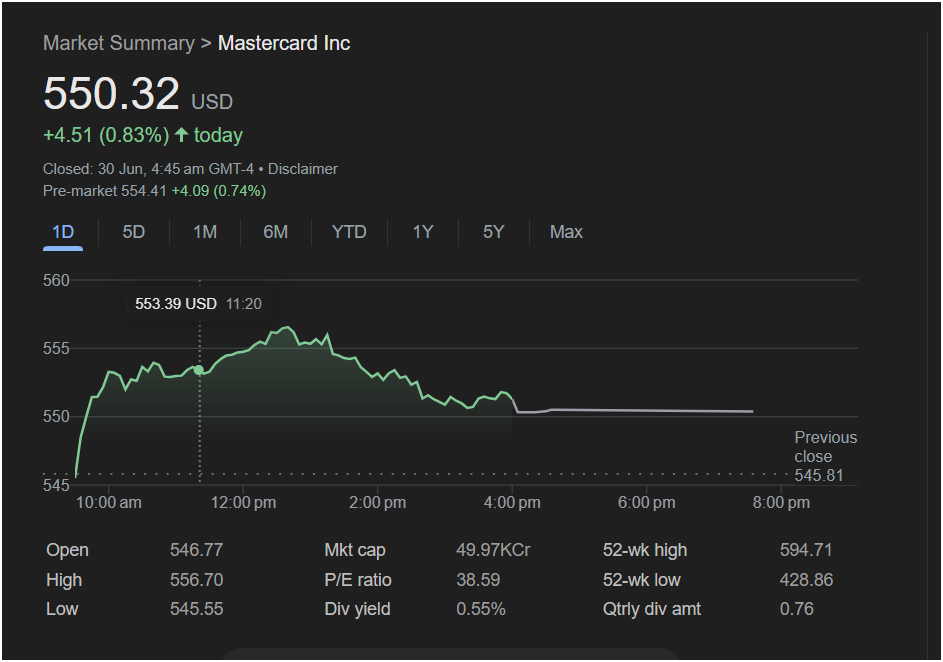Open the 1M chart range
Viewport: 943px width, 662px height.
coord(205,232)
